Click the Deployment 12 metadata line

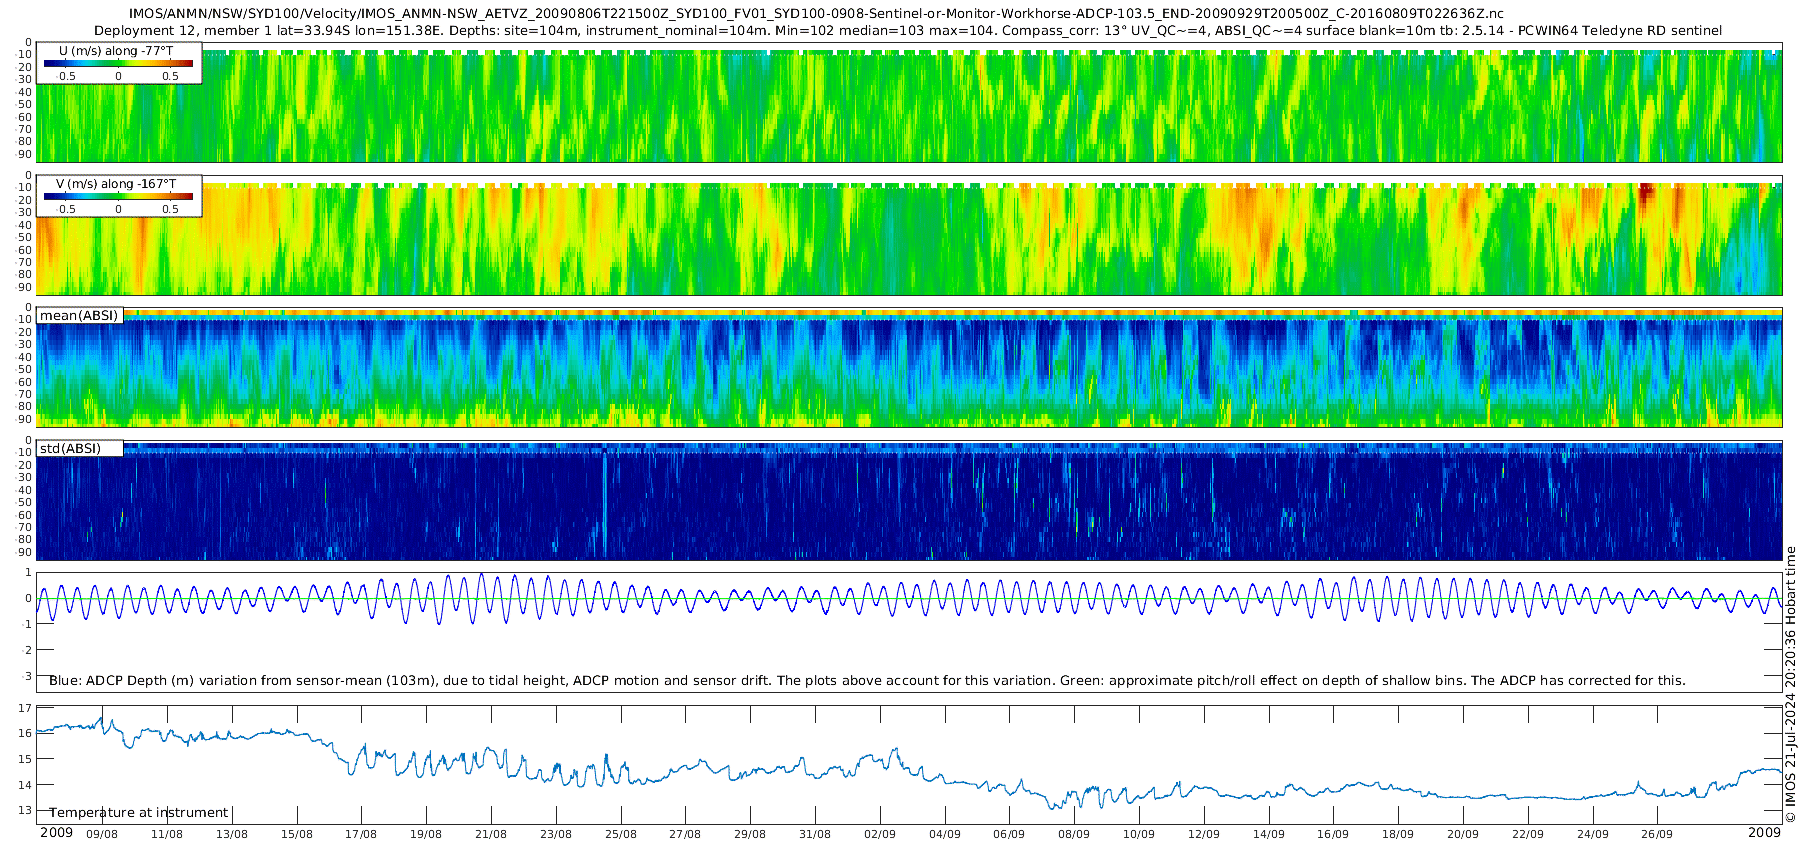pos(908,30)
